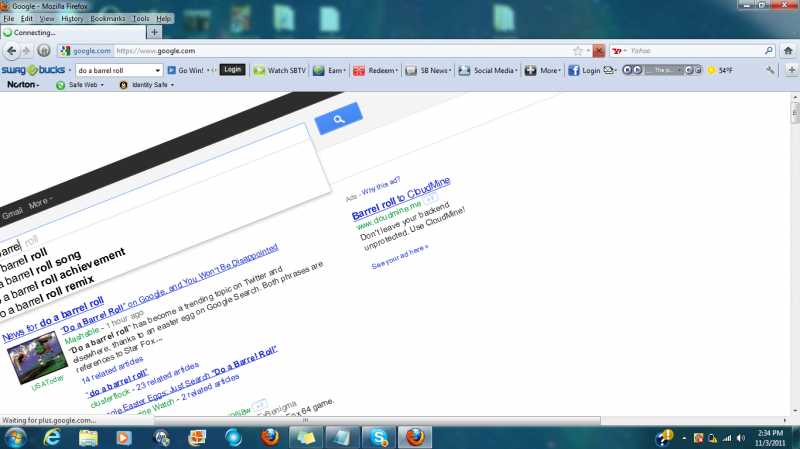Screen dimensions: 800x449
Task: Open toolbar options wrench icon
Action: tap(770, 70)
